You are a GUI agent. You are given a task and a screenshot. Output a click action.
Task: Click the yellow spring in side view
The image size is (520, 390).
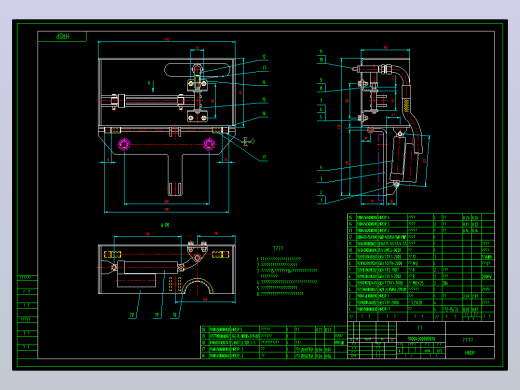point(406,106)
